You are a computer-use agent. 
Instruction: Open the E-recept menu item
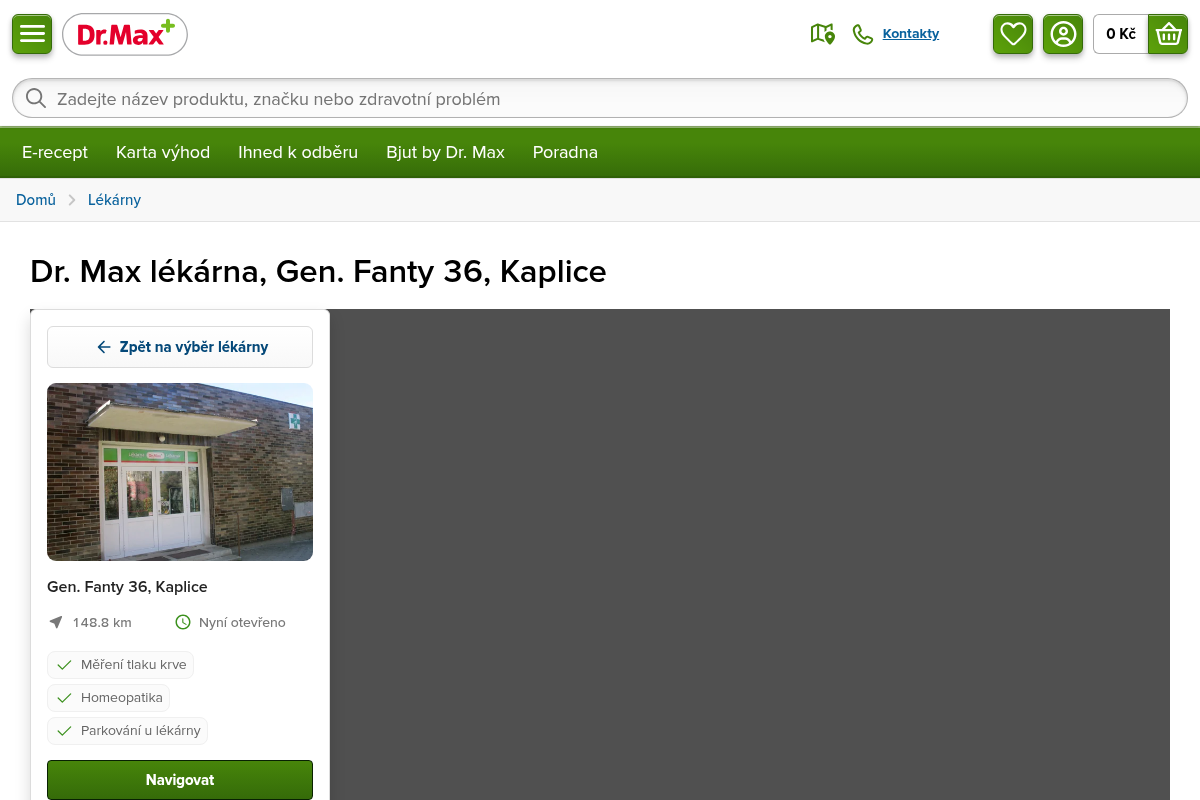[x=55, y=152]
